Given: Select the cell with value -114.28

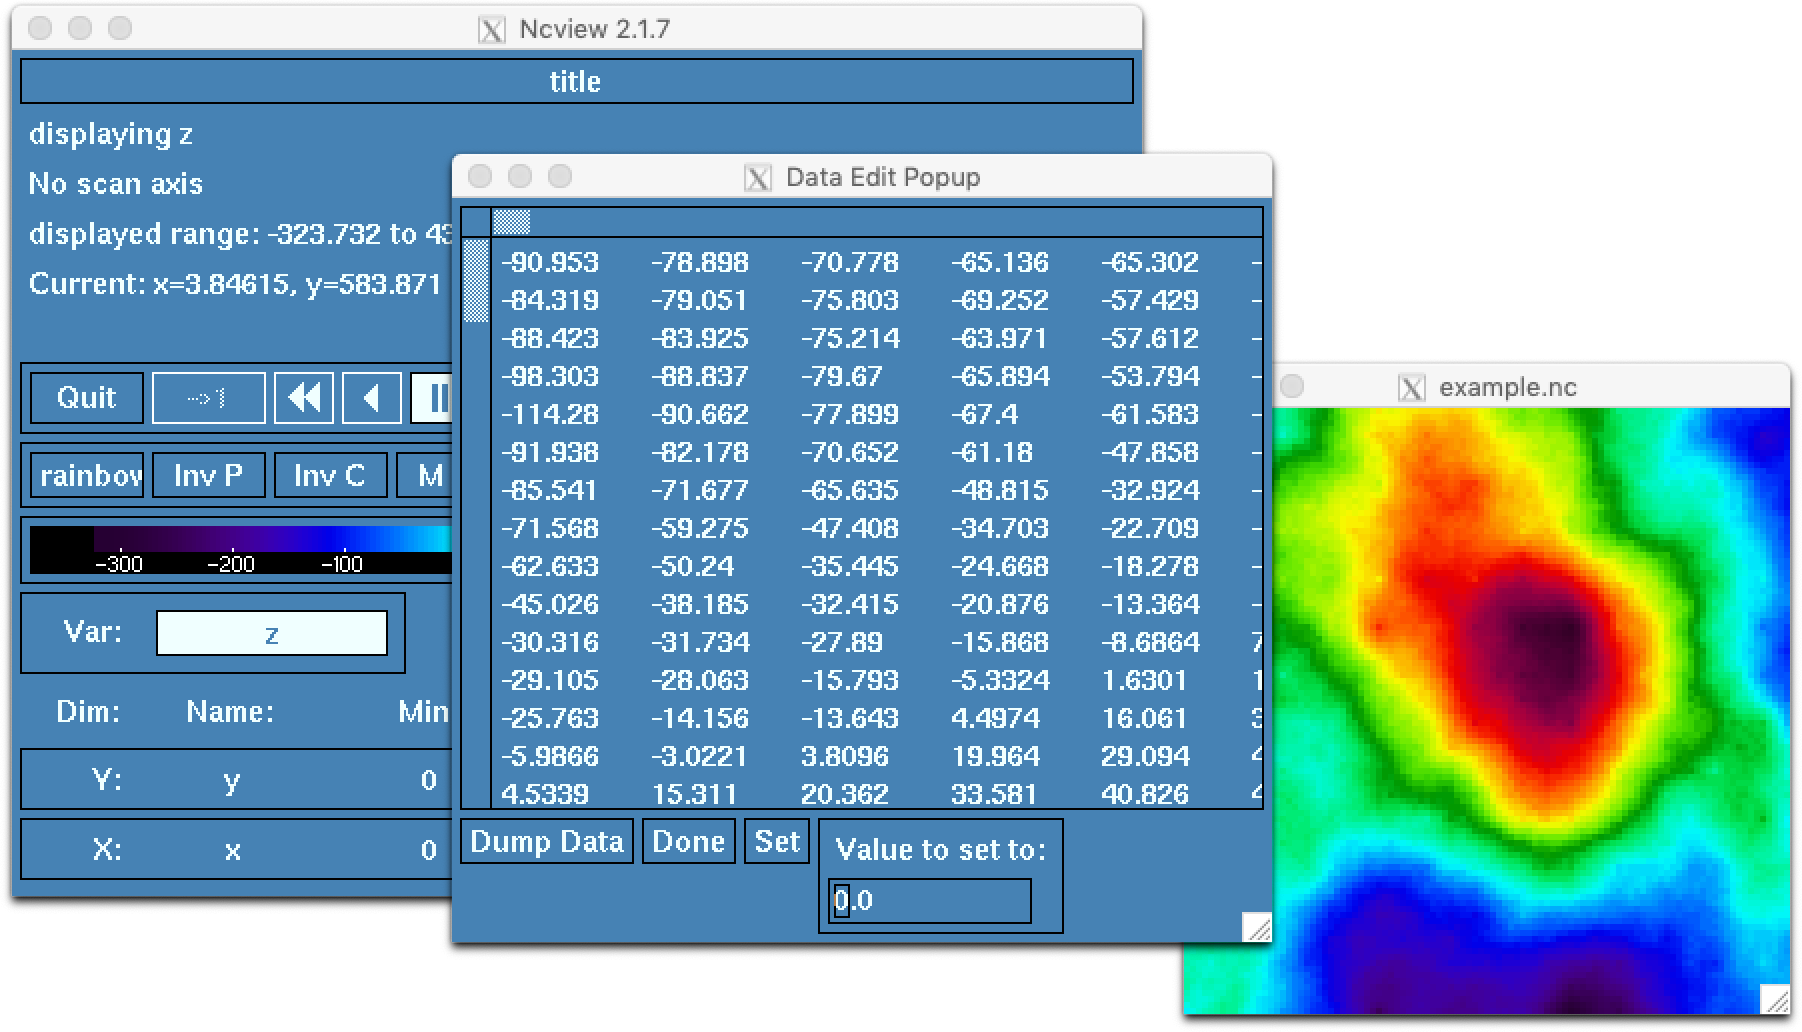Looking at the screenshot, I should [550, 414].
